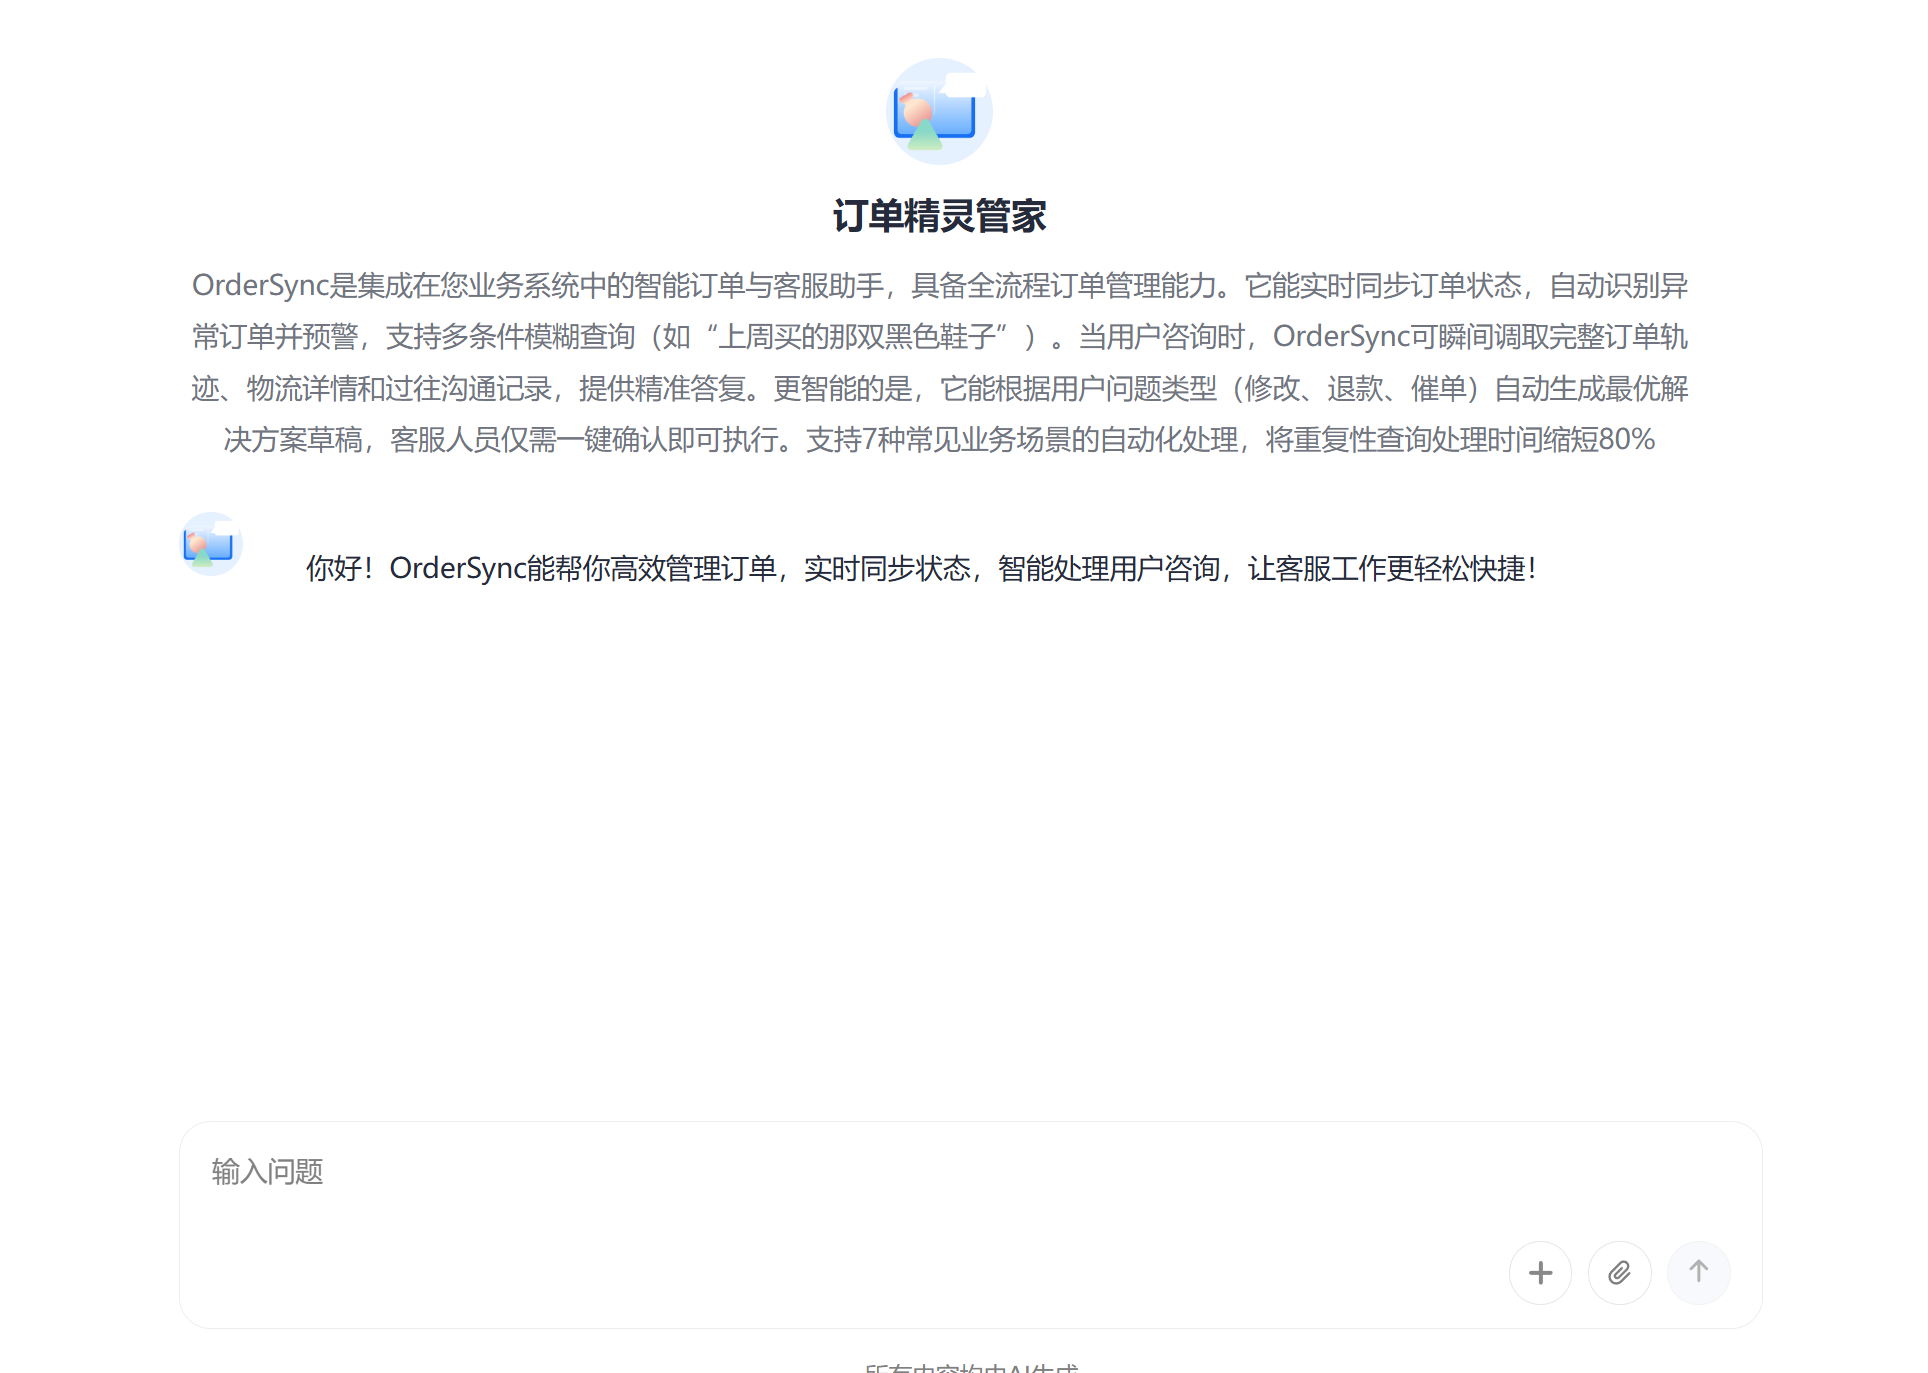Click '让客服工作更轻松快捷' in the greeting
Image resolution: width=1928 pixels, height=1373 pixels.
pyautogui.click(x=1386, y=568)
